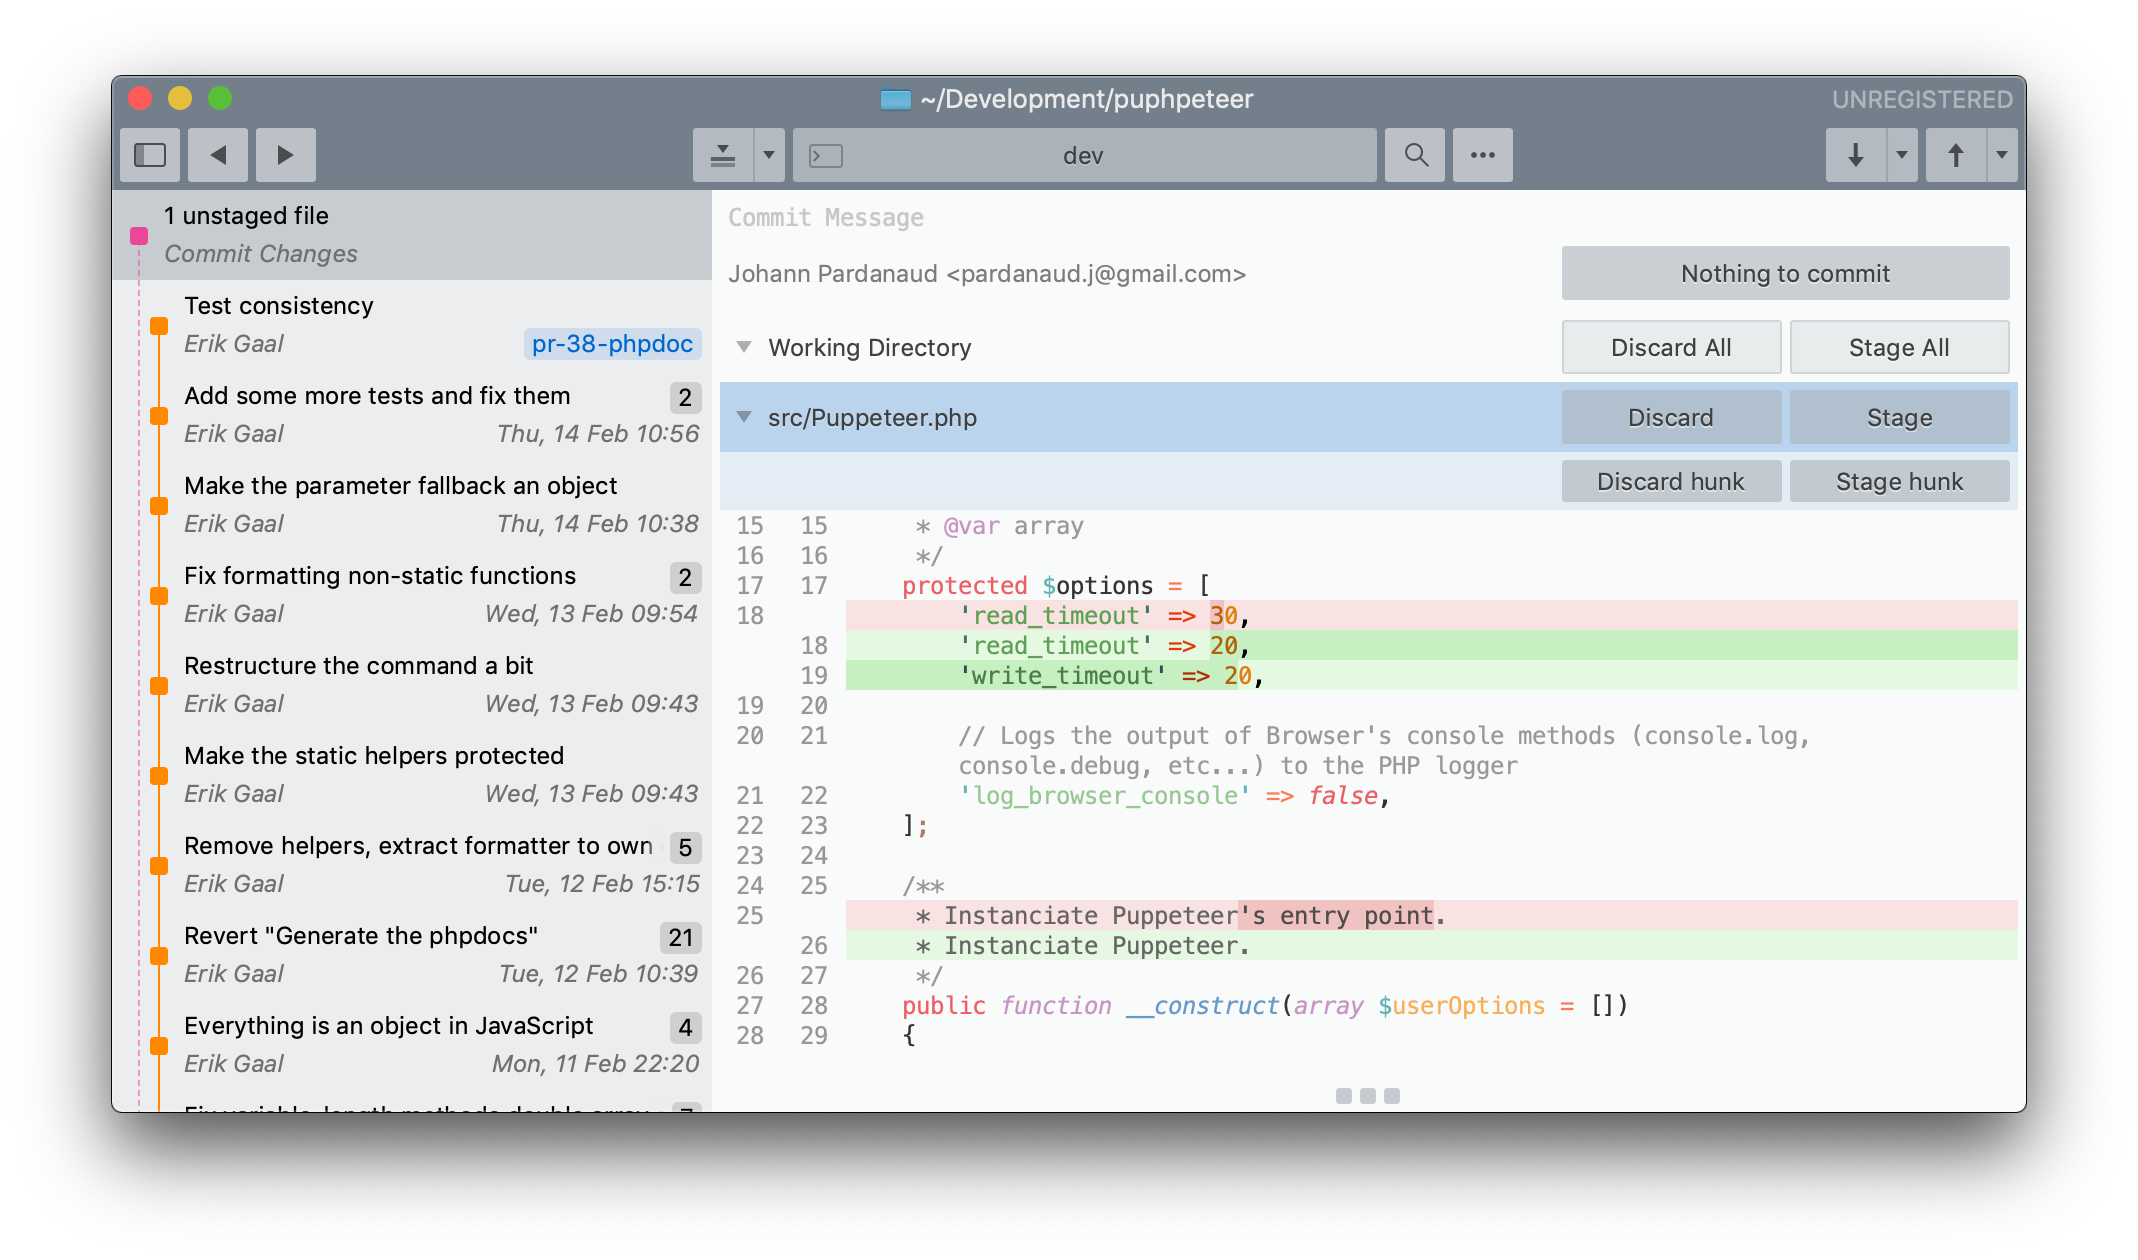Image resolution: width=2138 pixels, height=1260 pixels.
Task: Open the dev branch selector field
Action: pos(1083,155)
